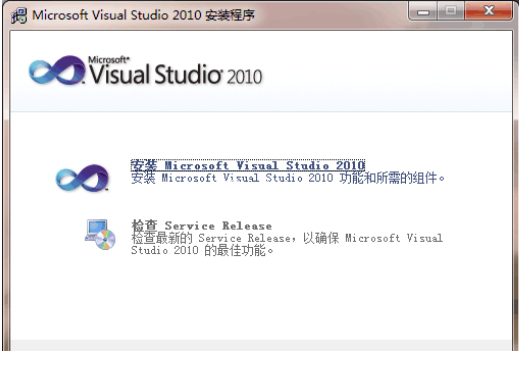This screenshot has height=365, width=519.
Task: Click the window title Microsoft Visual Studio 2010 安装程序
Action: coord(143,15)
